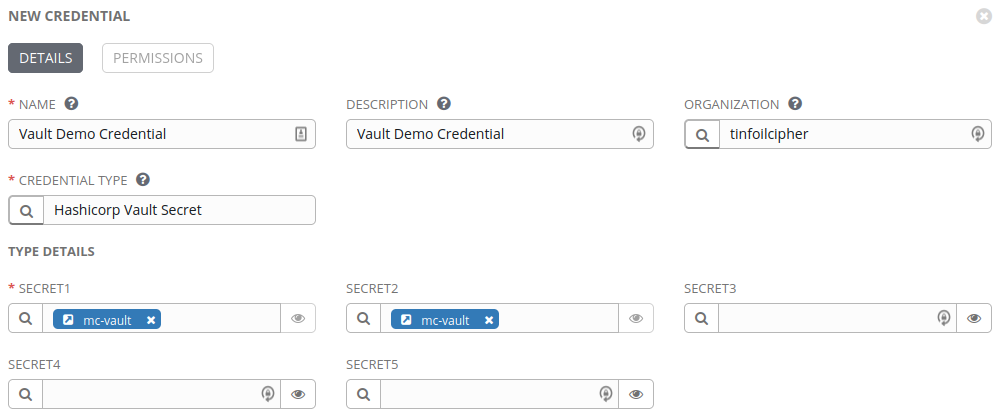
Task: Click the Secret3 field's external credential icon
Action: tap(942, 318)
